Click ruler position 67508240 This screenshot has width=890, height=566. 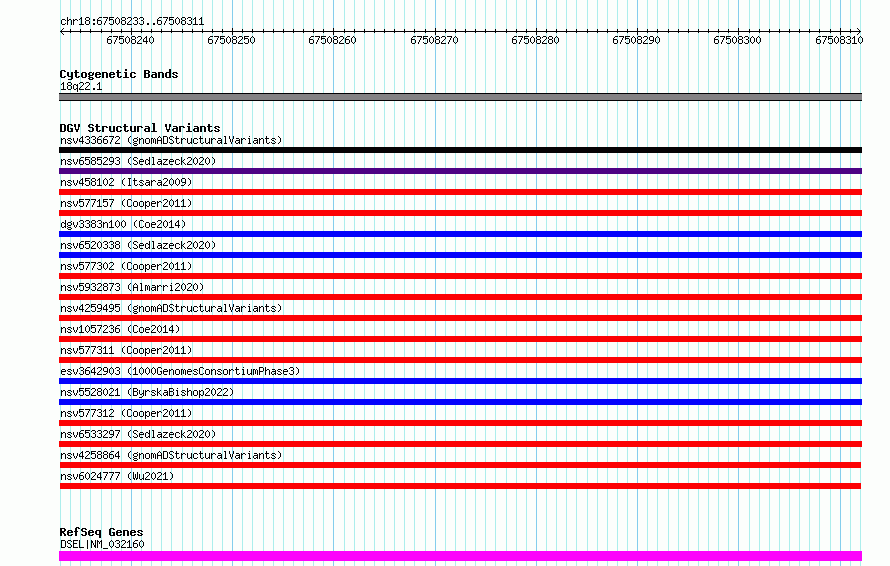(131, 40)
